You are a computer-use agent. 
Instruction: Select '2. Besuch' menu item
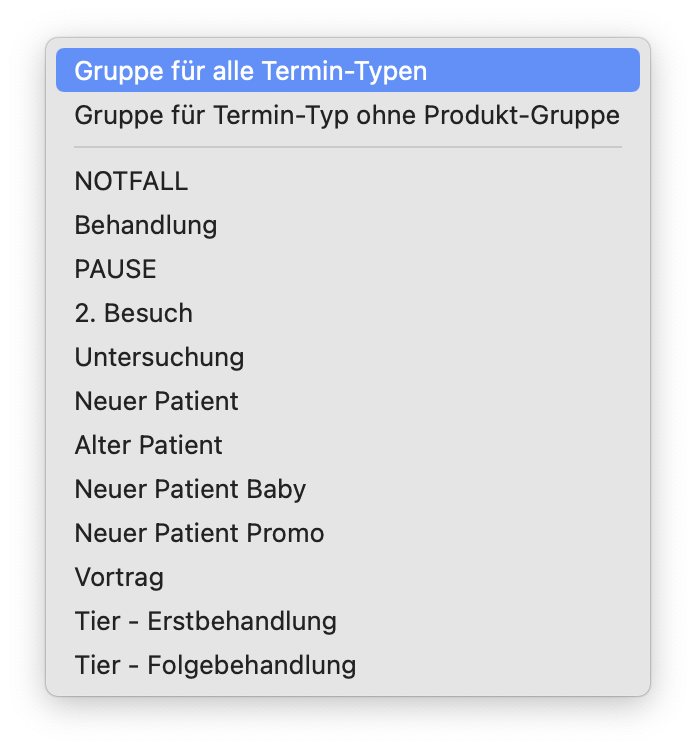point(134,313)
